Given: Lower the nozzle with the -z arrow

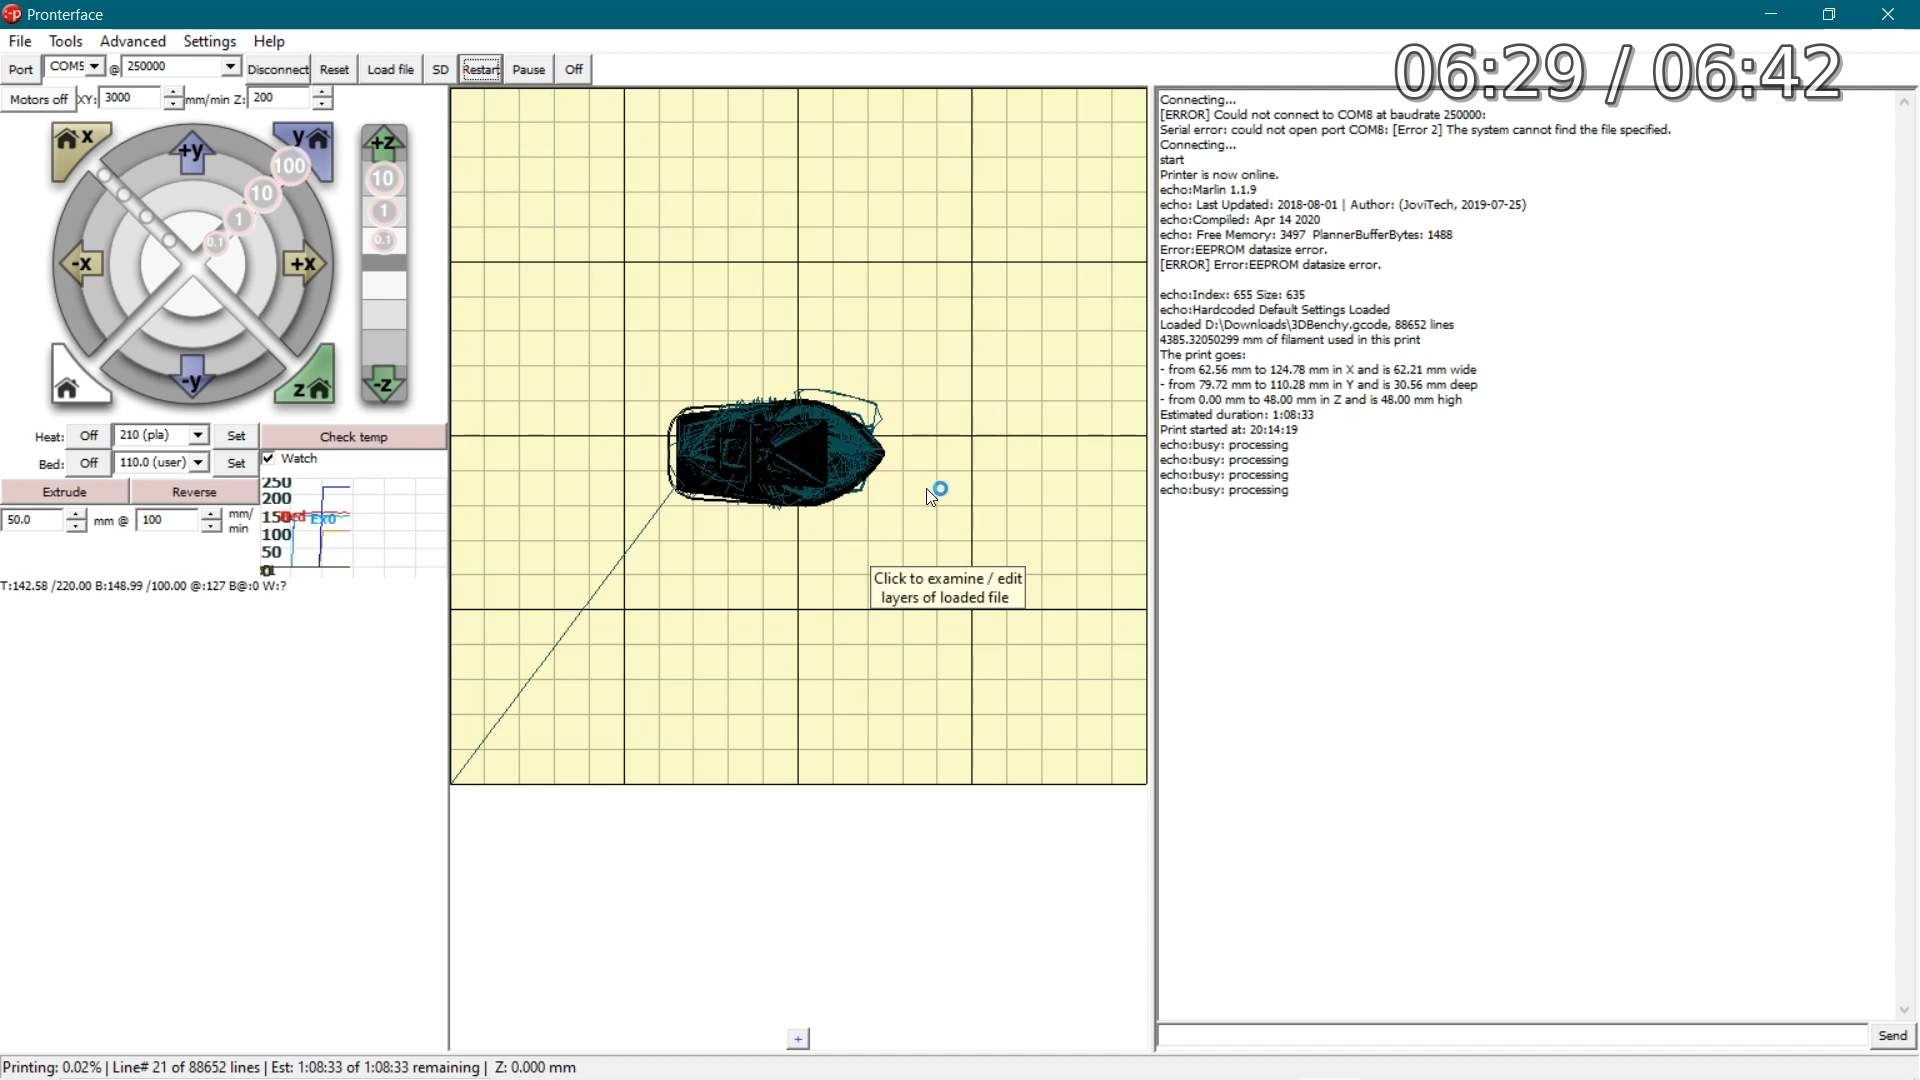Looking at the screenshot, I should click(x=385, y=385).
